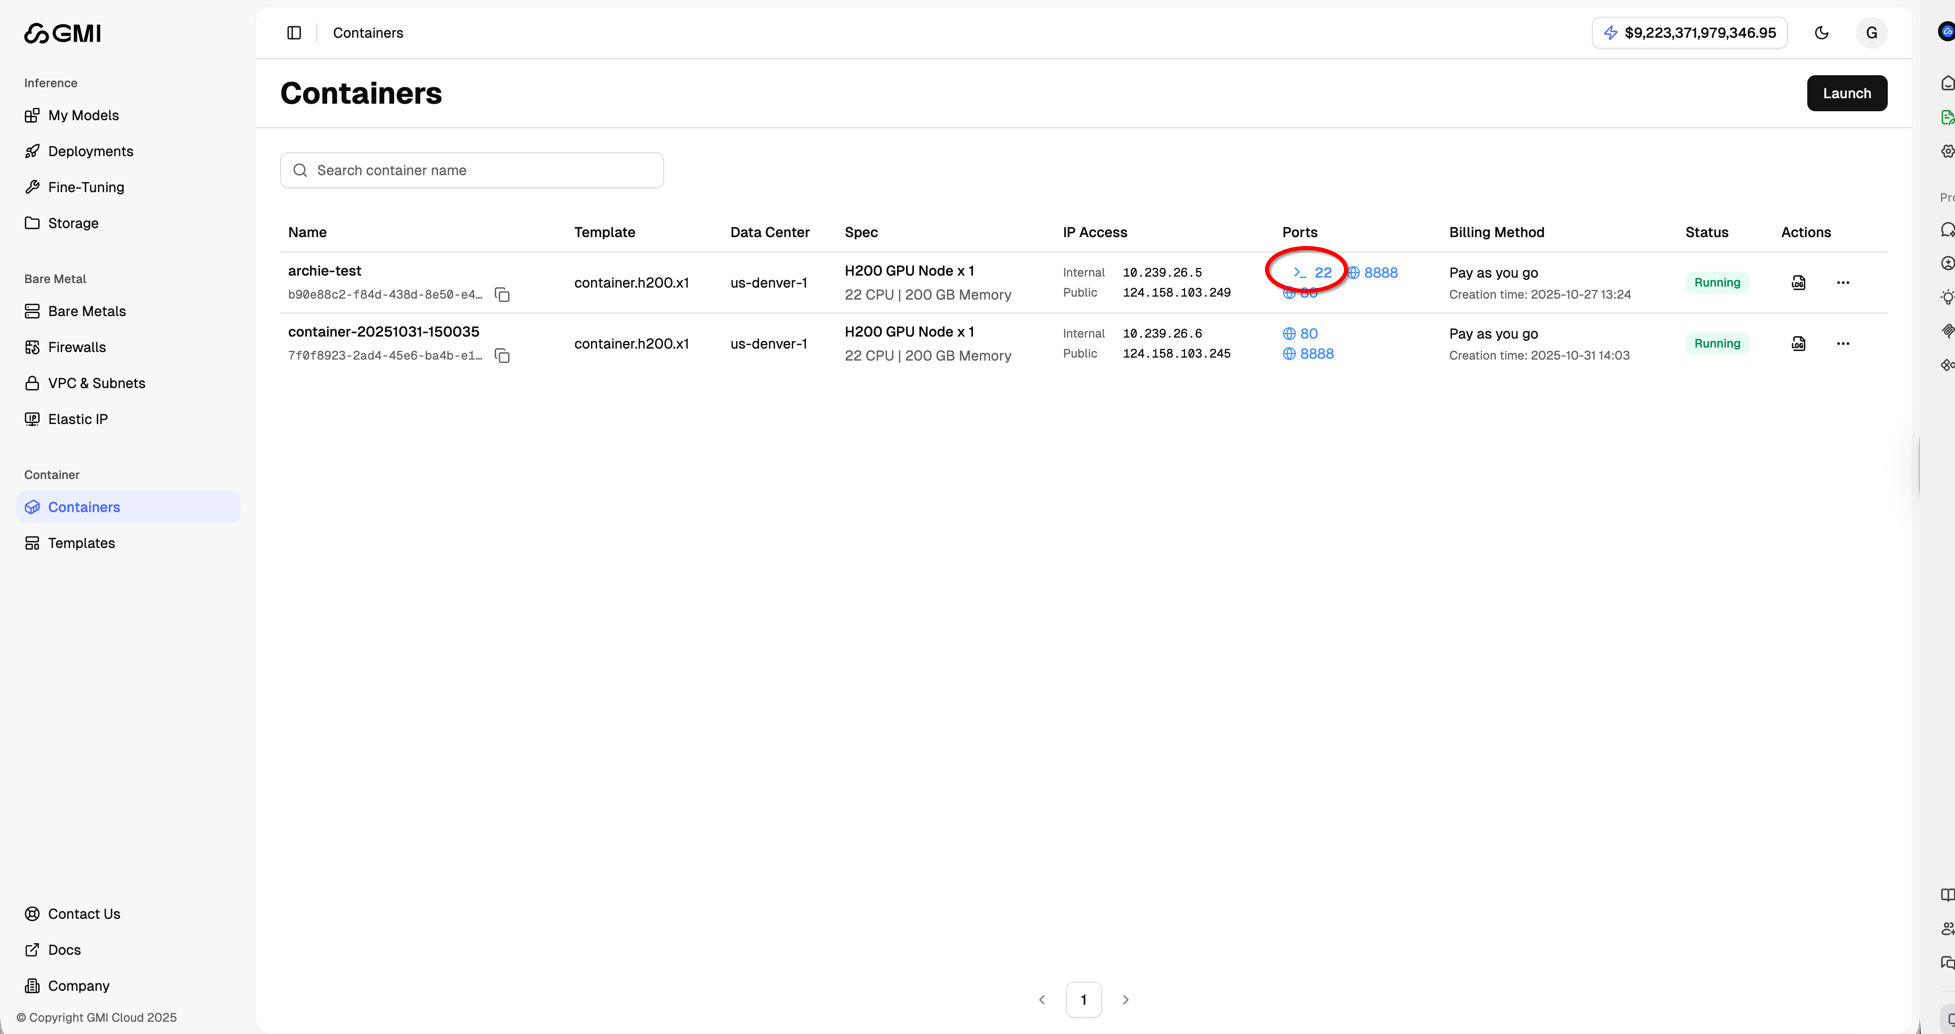Click the GMI logo
This screenshot has width=1955, height=1034.
point(62,33)
